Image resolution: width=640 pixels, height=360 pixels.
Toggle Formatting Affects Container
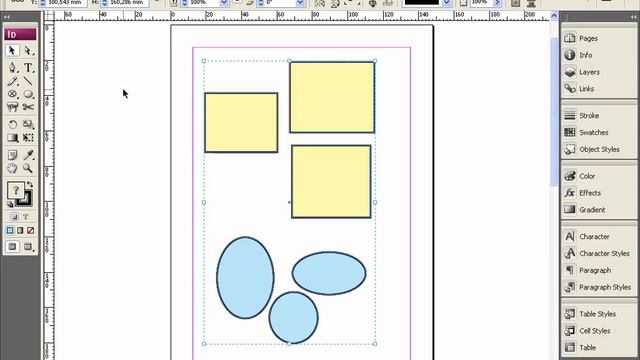(14, 217)
